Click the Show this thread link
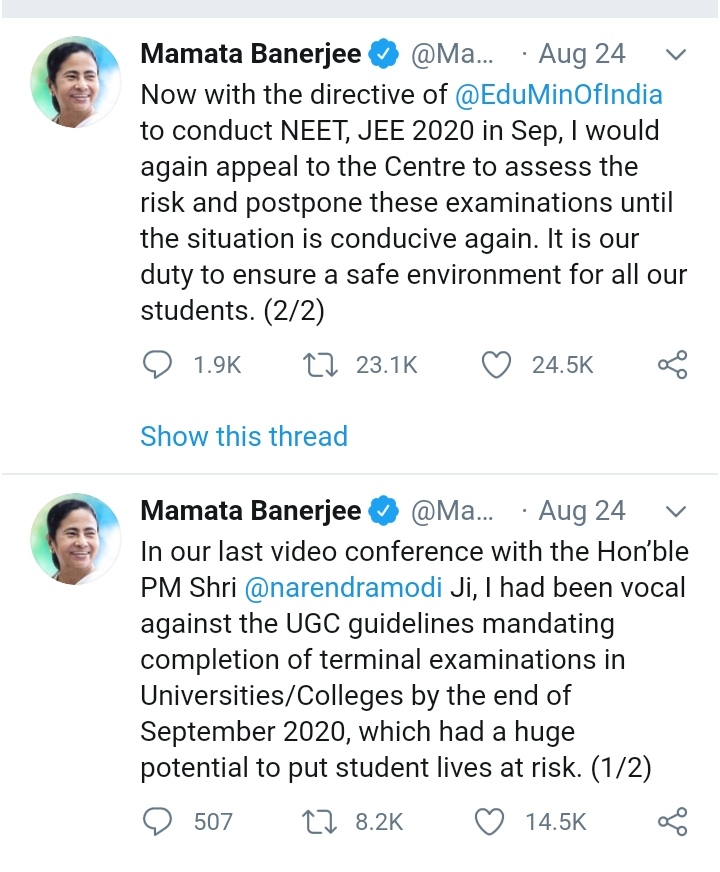 244,436
